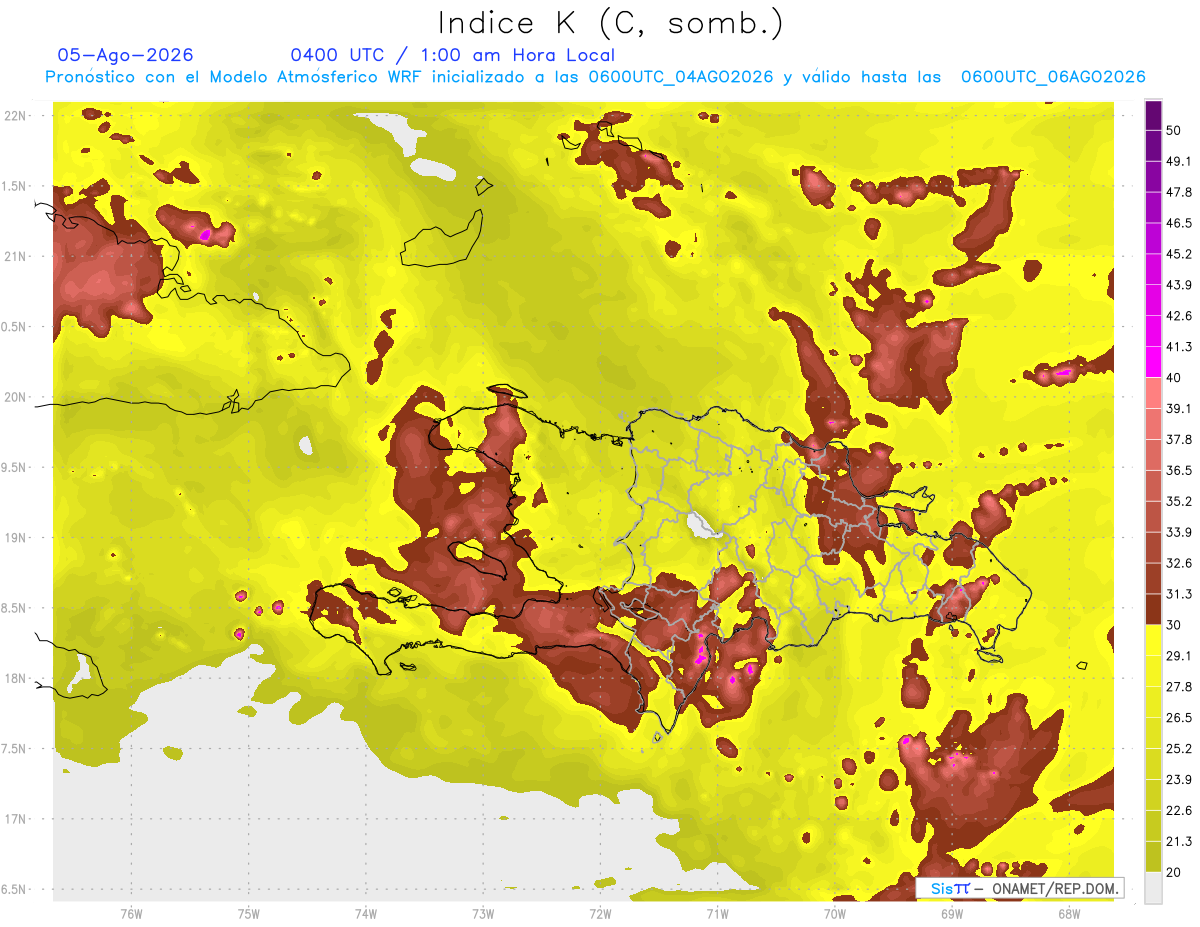Click the legend swatch between 35.2 and 36.5
The image size is (1200, 927).
point(1153,485)
